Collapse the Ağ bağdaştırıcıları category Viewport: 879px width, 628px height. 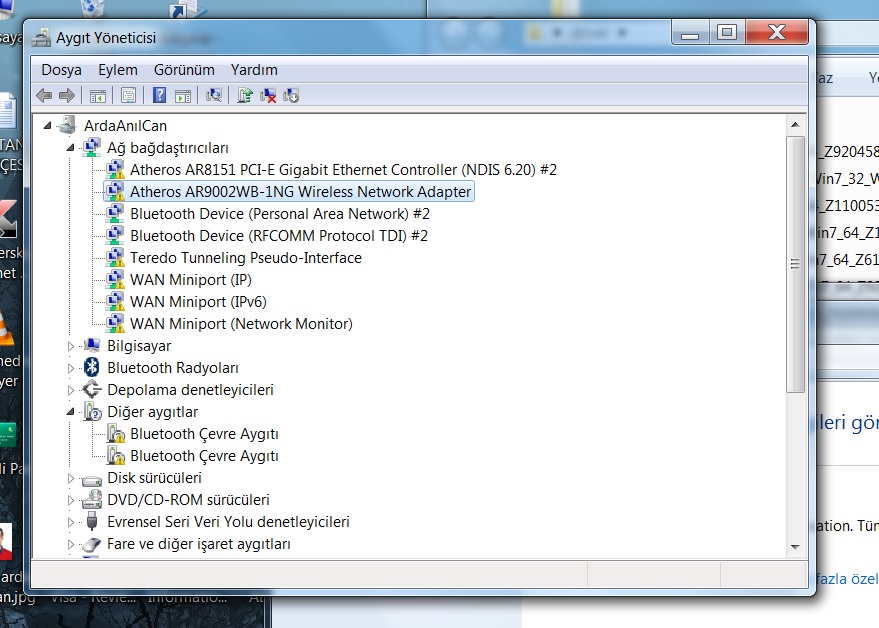[71, 148]
